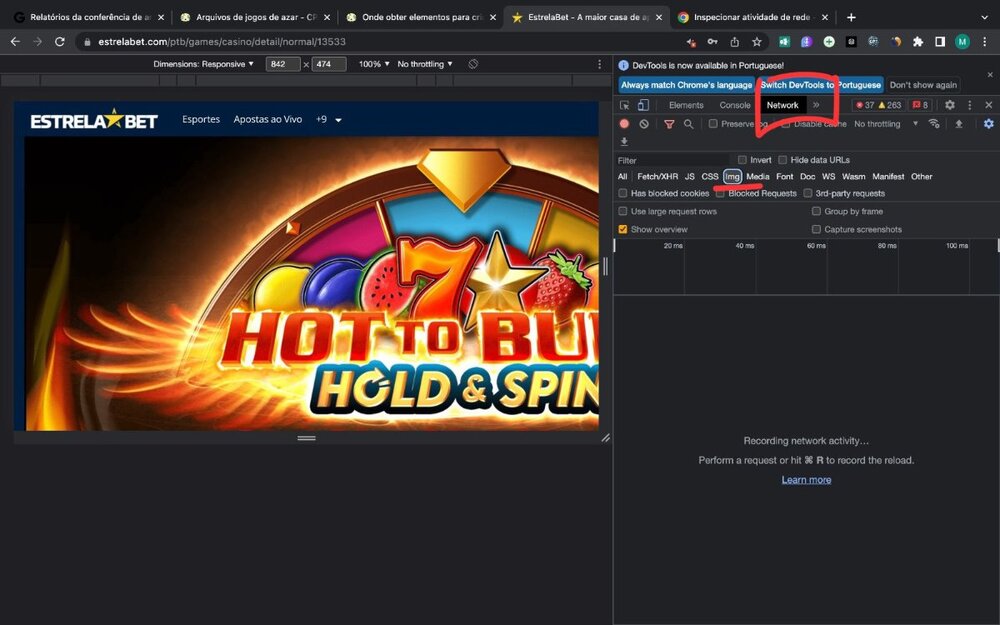The image size is (1000, 625).
Task: Filter requests by Fetch/XHR
Action: click(x=658, y=177)
